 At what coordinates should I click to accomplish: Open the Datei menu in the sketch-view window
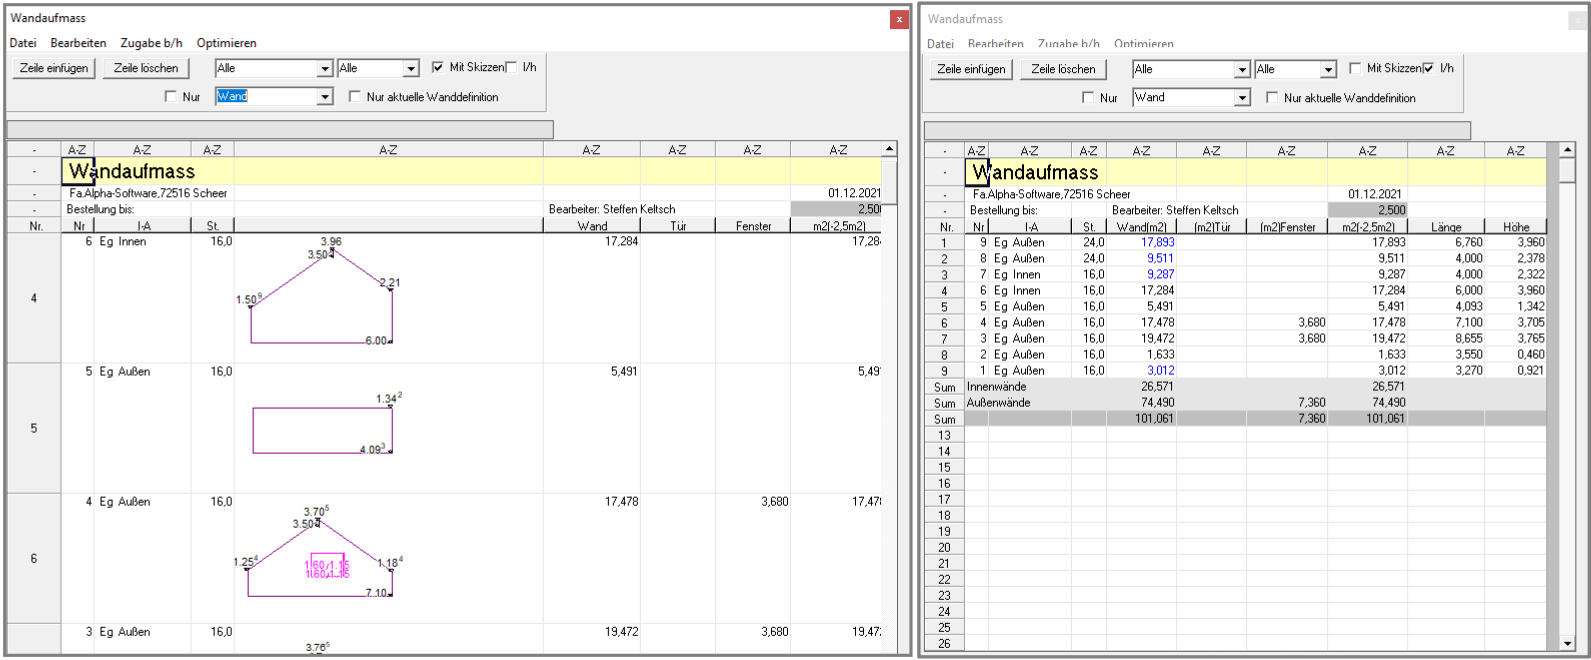[x=23, y=43]
